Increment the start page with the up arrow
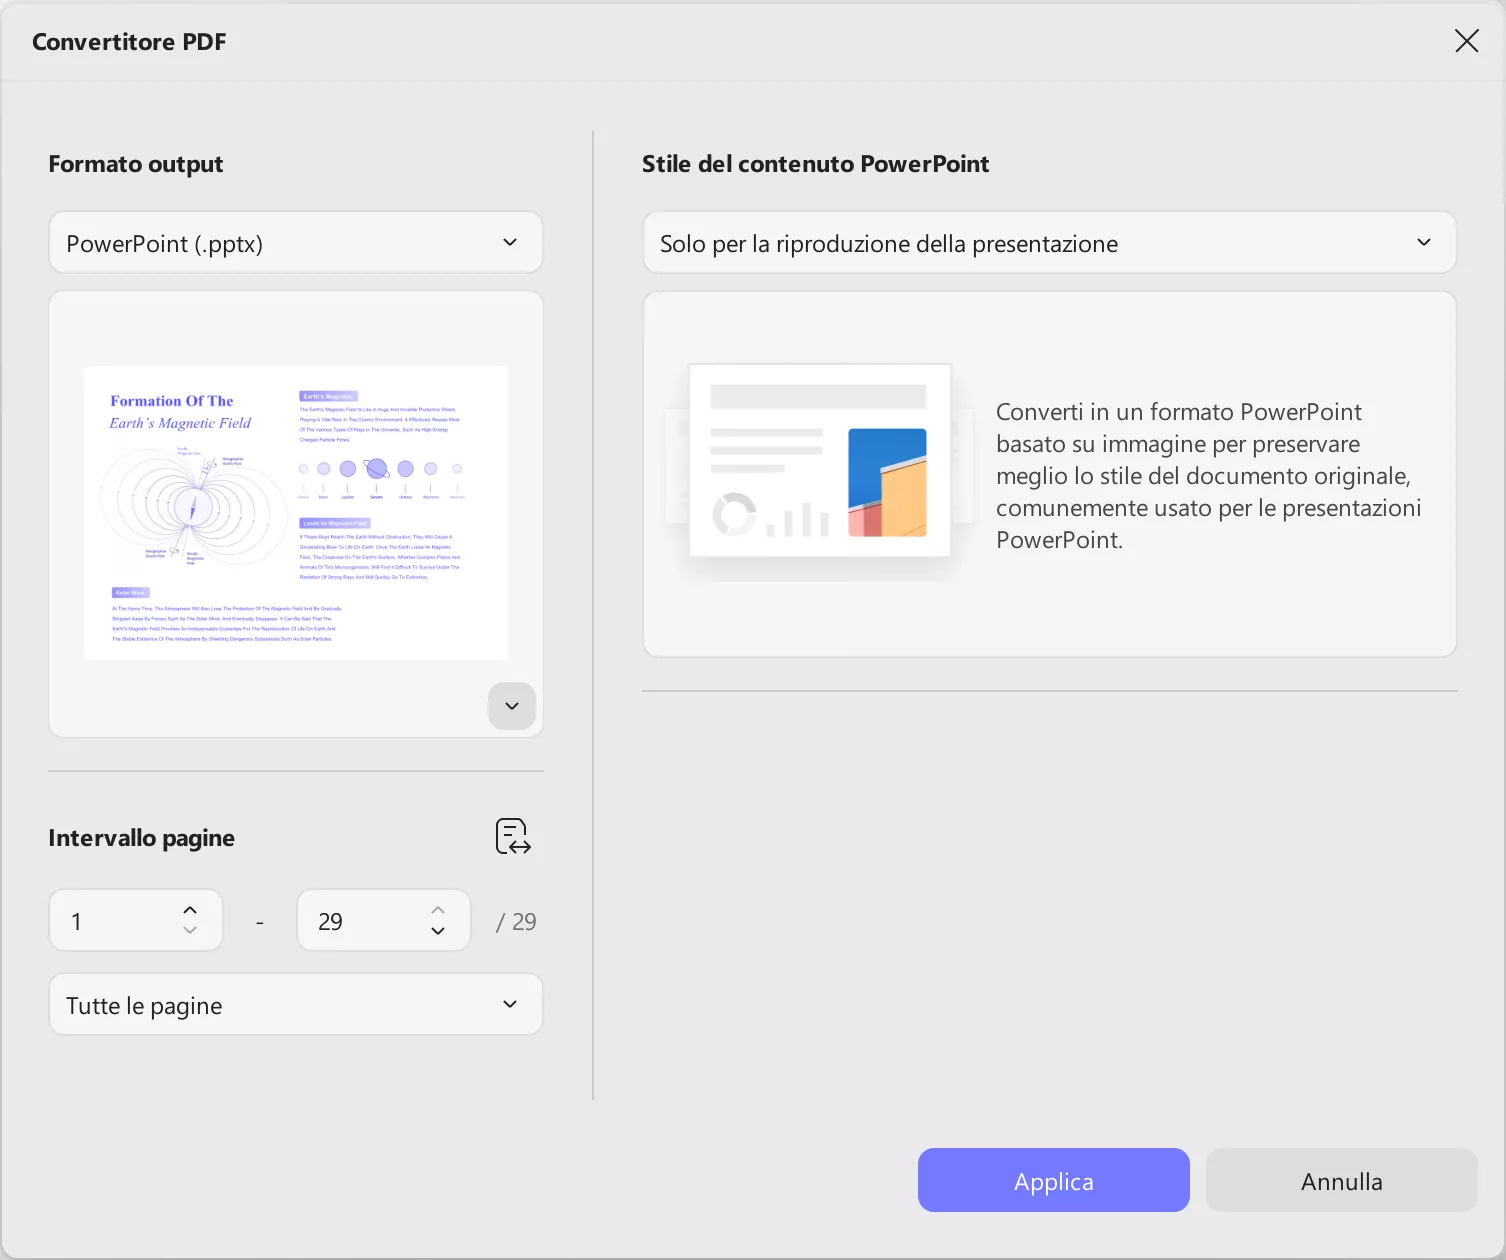1506x1260 pixels. tap(189, 909)
